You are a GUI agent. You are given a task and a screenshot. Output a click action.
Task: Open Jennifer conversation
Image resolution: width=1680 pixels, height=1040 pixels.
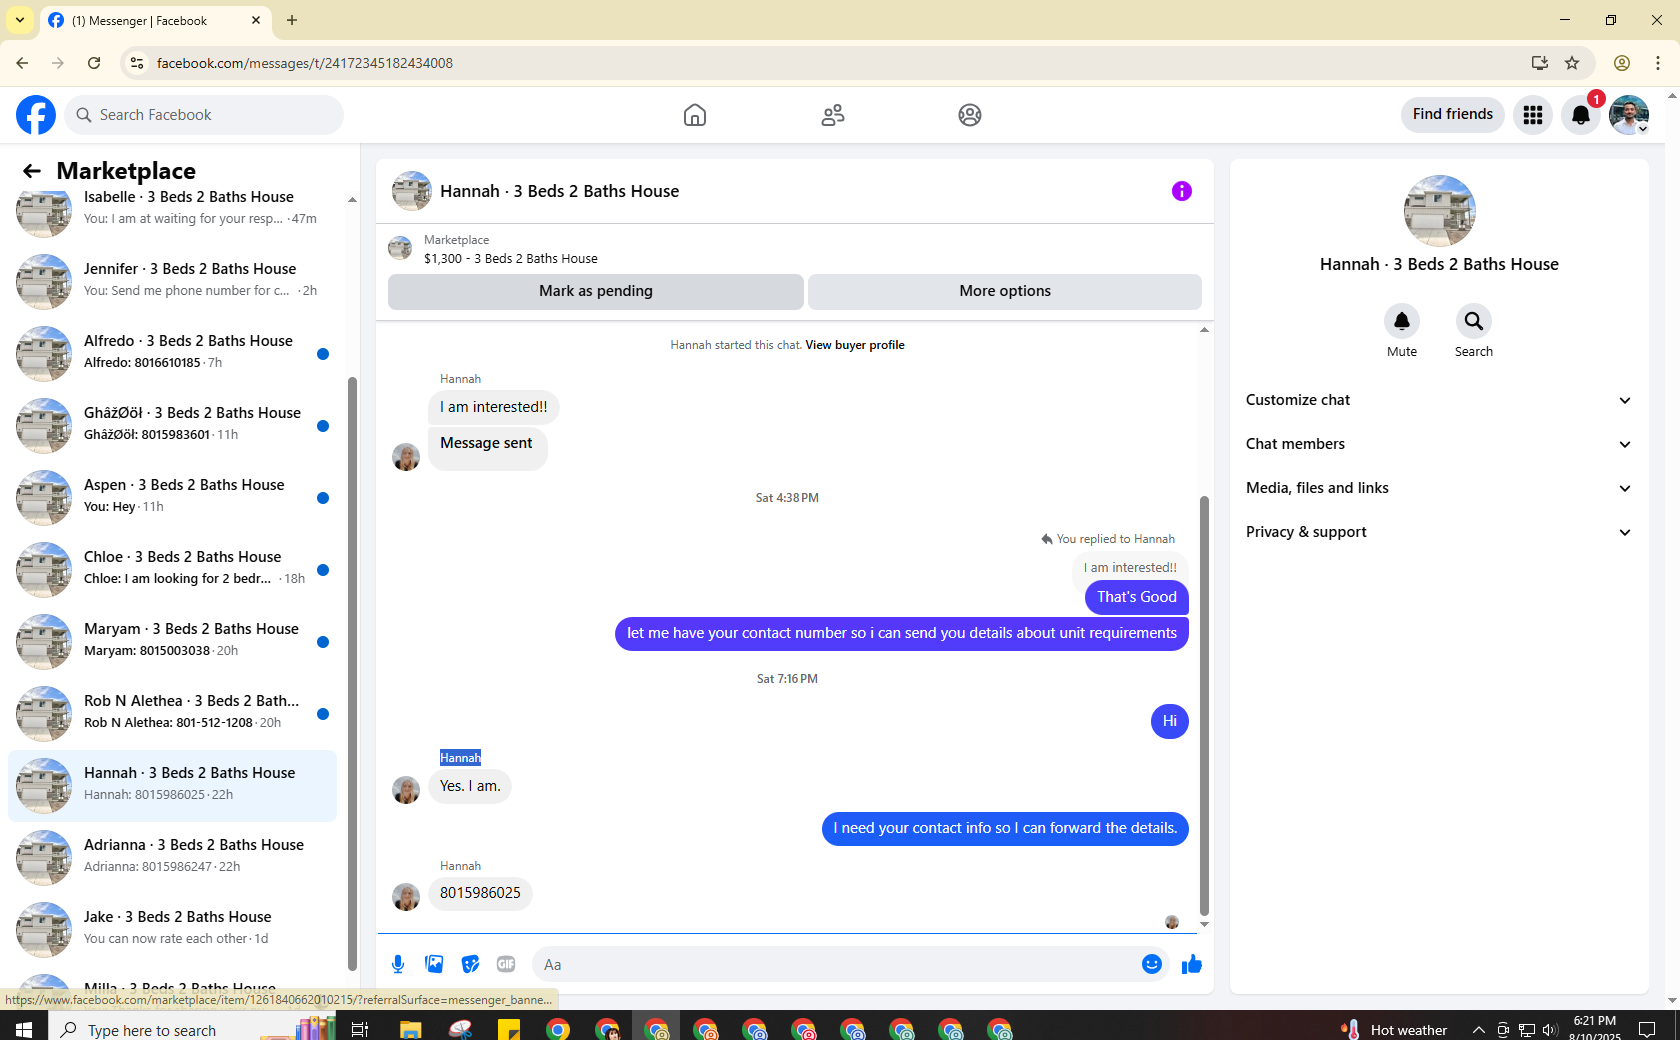click(x=172, y=281)
